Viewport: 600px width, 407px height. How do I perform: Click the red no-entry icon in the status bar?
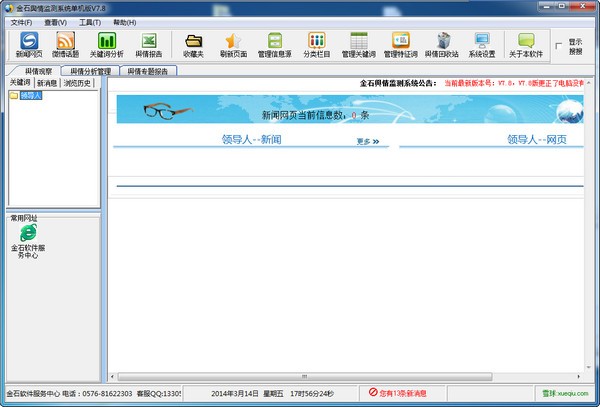coord(373,392)
